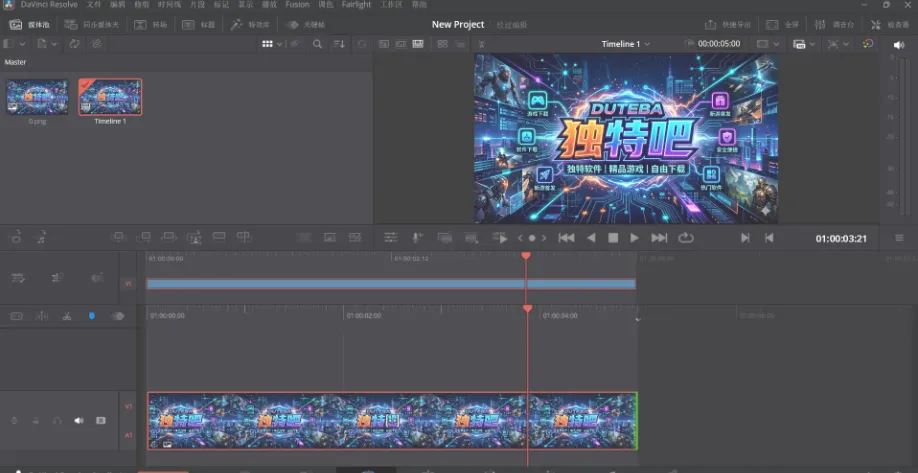Open the 调音台 audio mixer
Viewport: 918px width, 473px height.
(x=832, y=24)
